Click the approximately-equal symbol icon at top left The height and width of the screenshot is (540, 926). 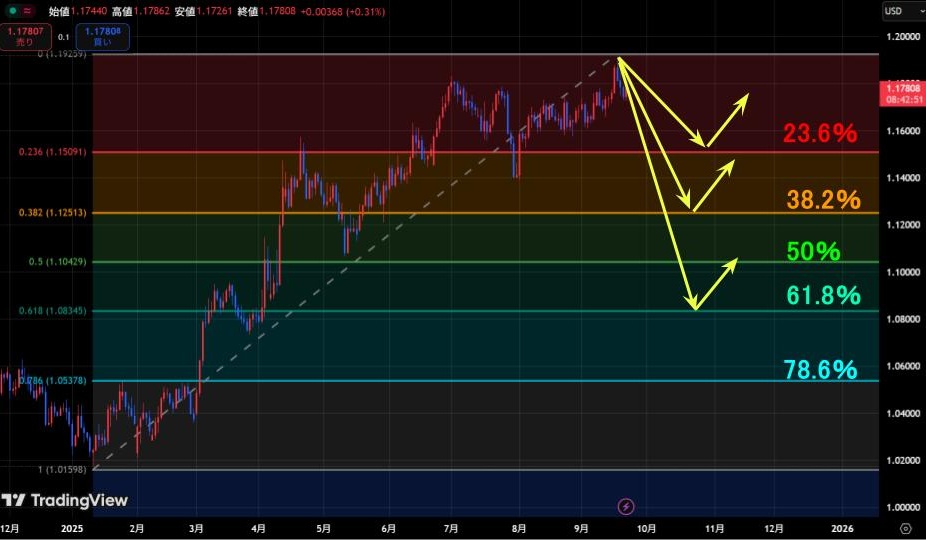27,11
